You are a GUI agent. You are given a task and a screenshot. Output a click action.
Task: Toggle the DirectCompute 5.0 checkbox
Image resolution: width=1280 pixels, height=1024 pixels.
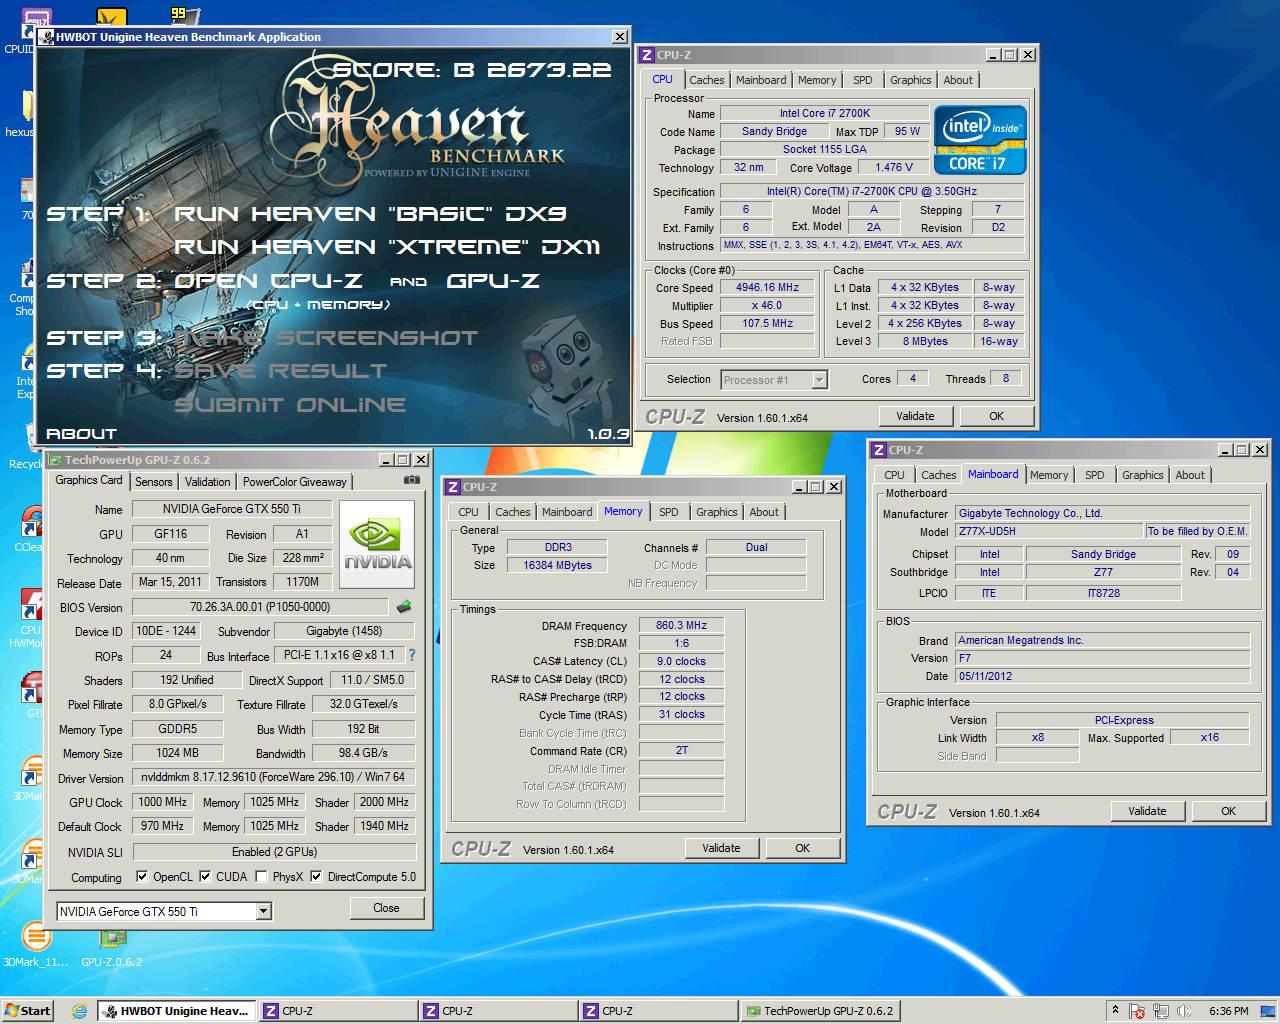click(x=316, y=877)
